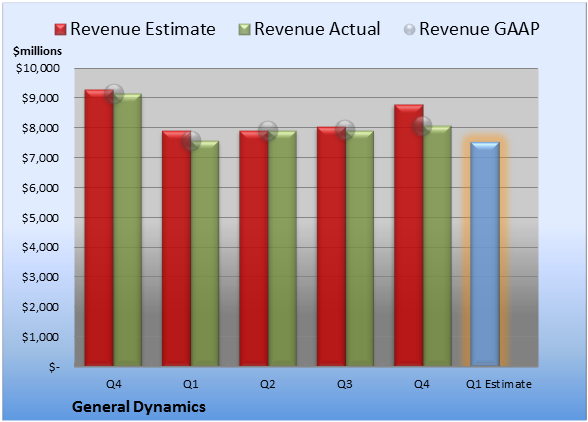Select the red estimate bar for Q2

[254, 248]
